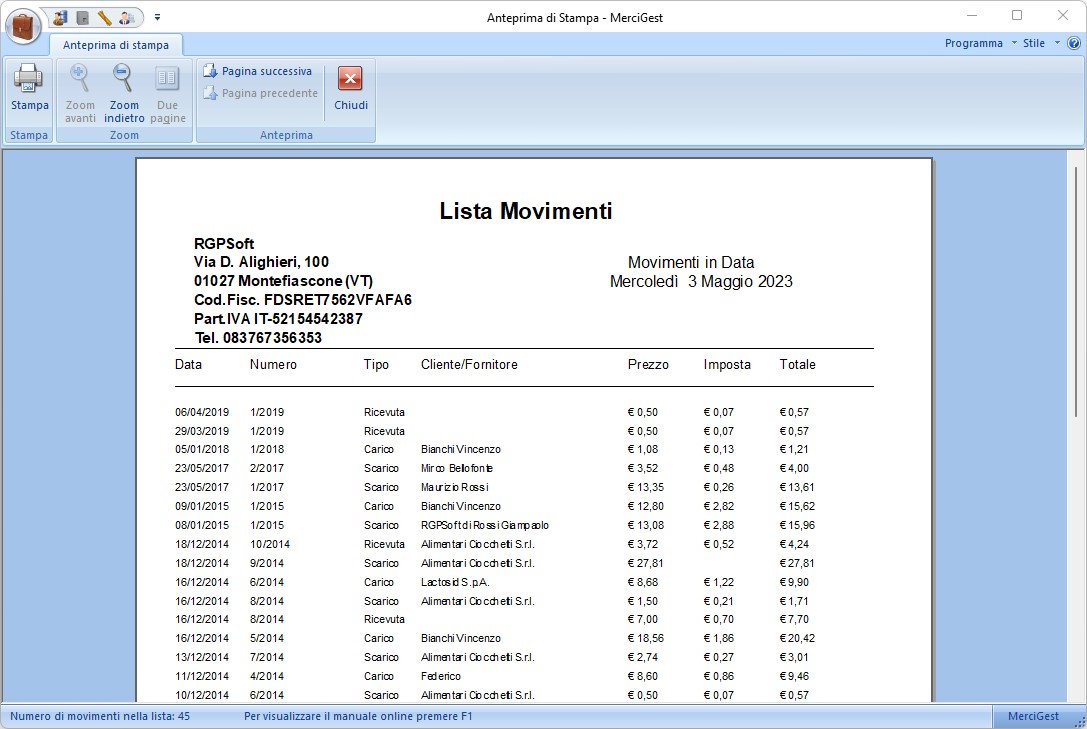Open the MerciGest briefcase application menu
Viewport: 1087px width, 729px height.
[24, 26]
